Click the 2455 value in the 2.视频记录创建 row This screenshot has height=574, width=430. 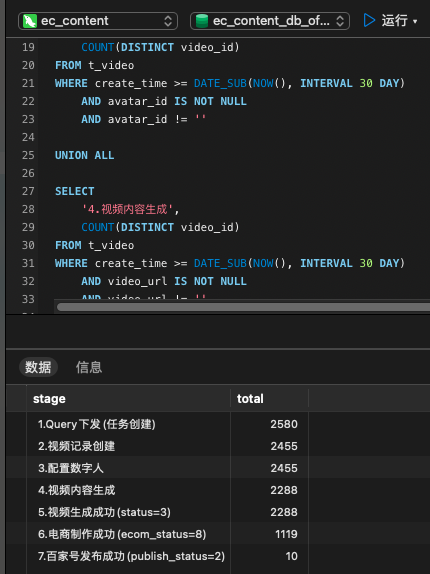point(284,446)
